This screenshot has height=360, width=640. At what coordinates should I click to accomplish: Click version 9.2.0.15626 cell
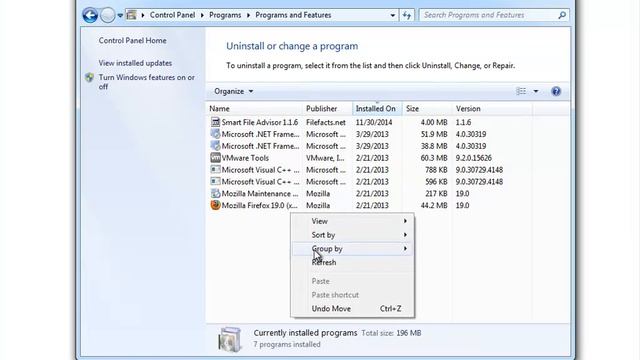[474, 158]
